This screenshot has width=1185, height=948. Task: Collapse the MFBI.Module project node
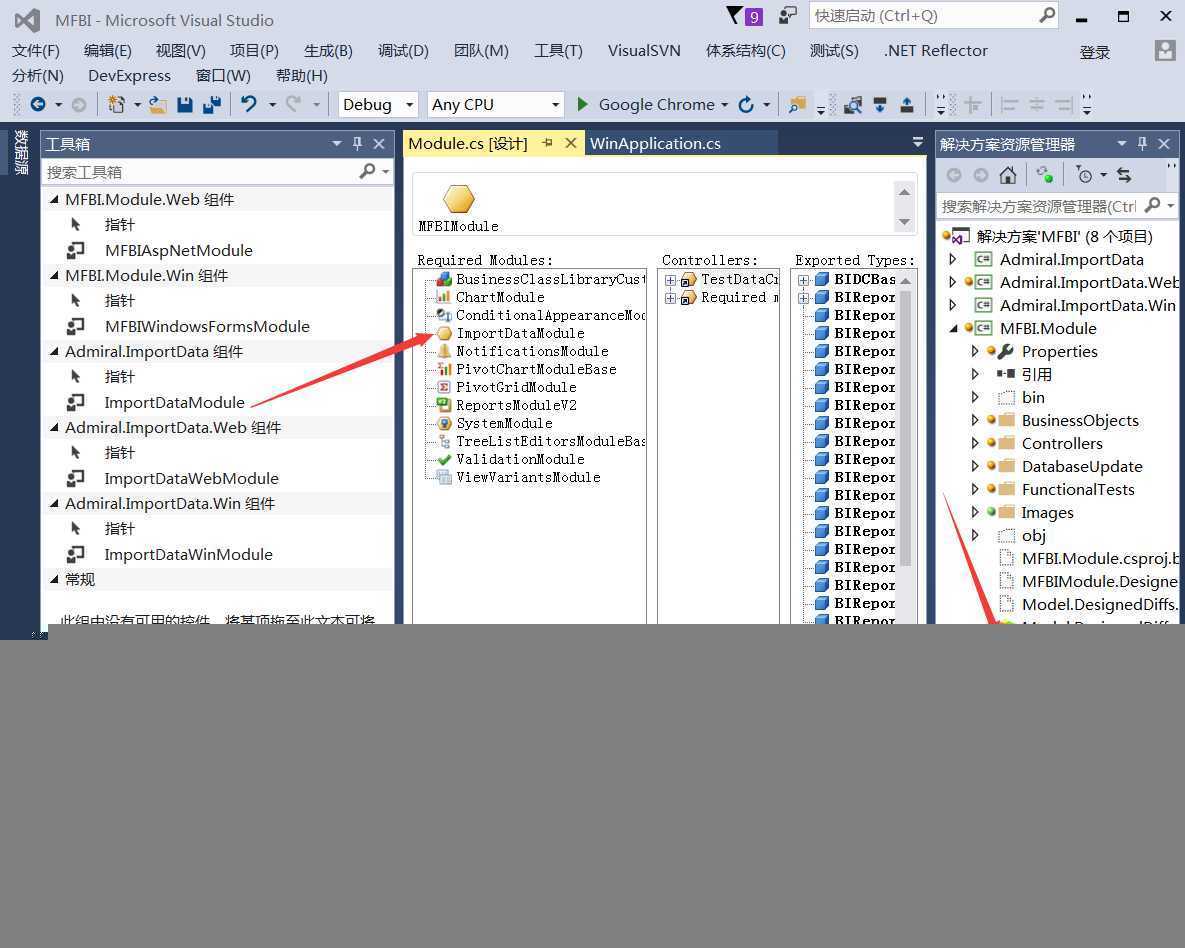click(x=952, y=328)
